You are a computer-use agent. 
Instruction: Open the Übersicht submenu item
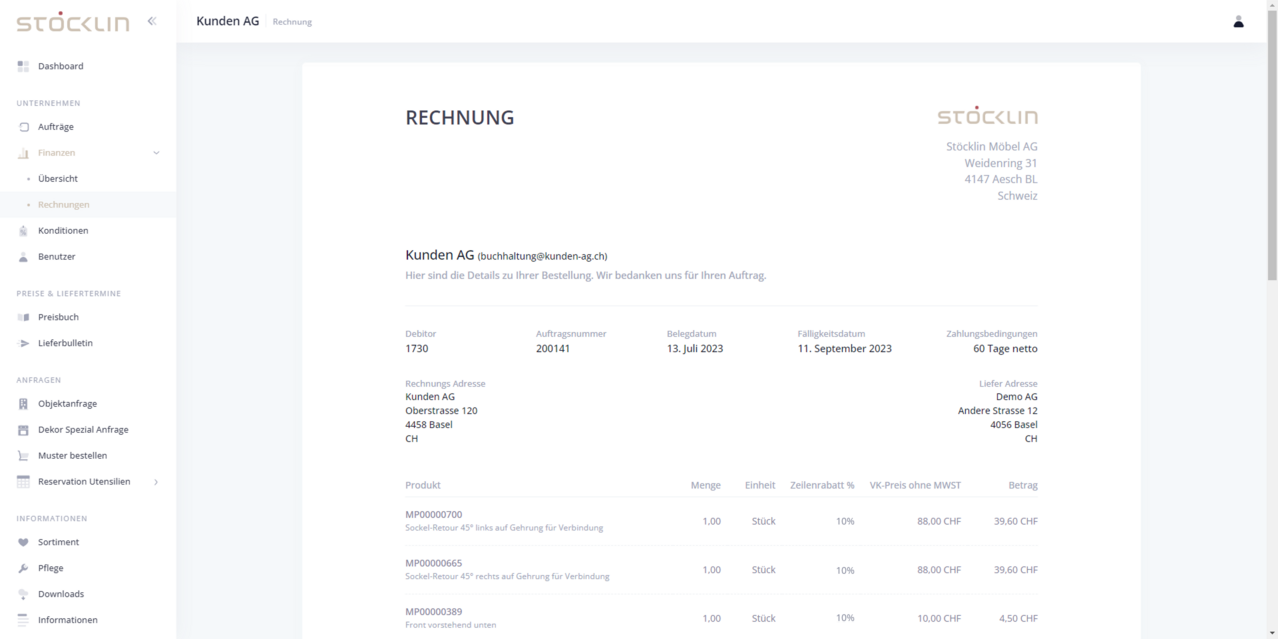(58, 179)
